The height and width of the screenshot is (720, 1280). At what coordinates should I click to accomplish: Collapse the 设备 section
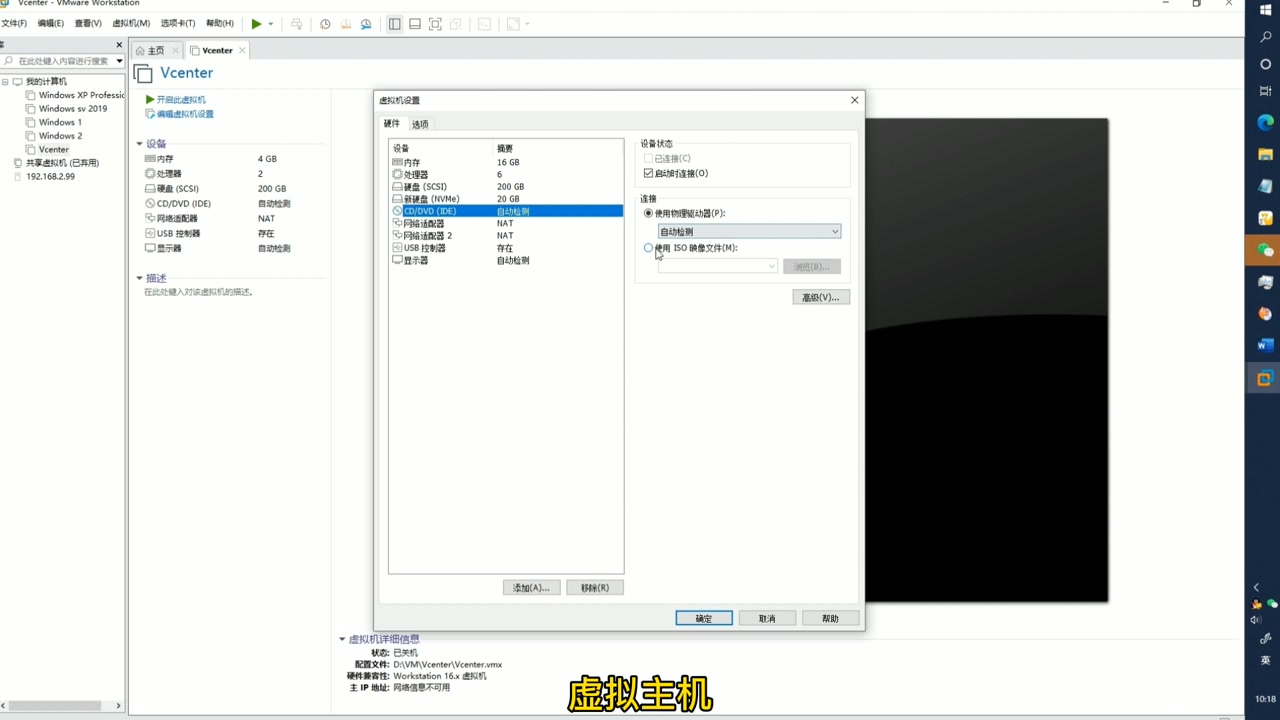tap(140, 144)
